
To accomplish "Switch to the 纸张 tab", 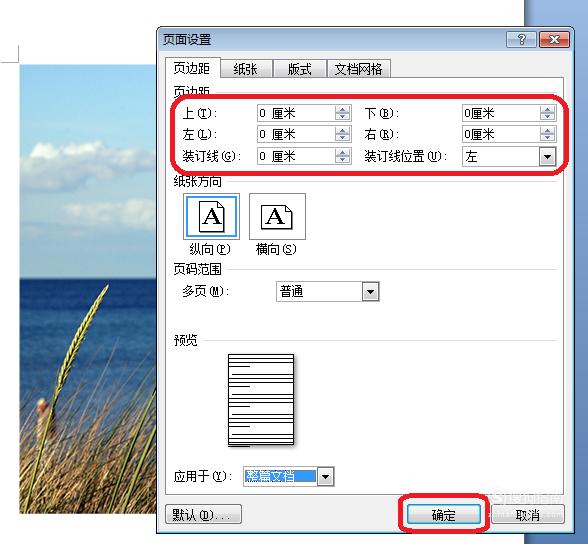I will tap(246, 69).
